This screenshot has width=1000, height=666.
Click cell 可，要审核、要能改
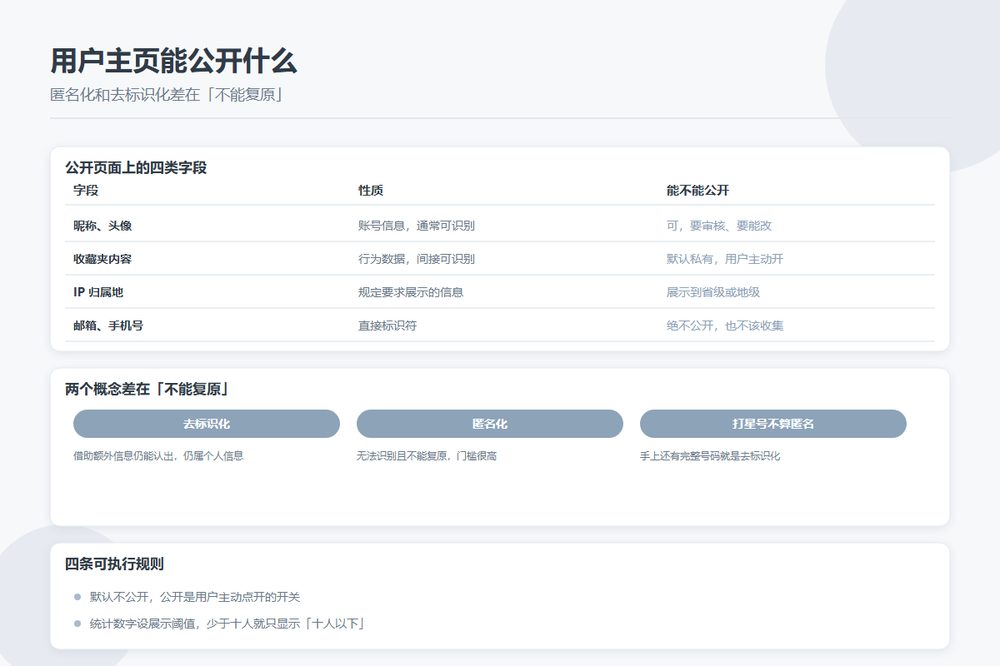(x=719, y=226)
